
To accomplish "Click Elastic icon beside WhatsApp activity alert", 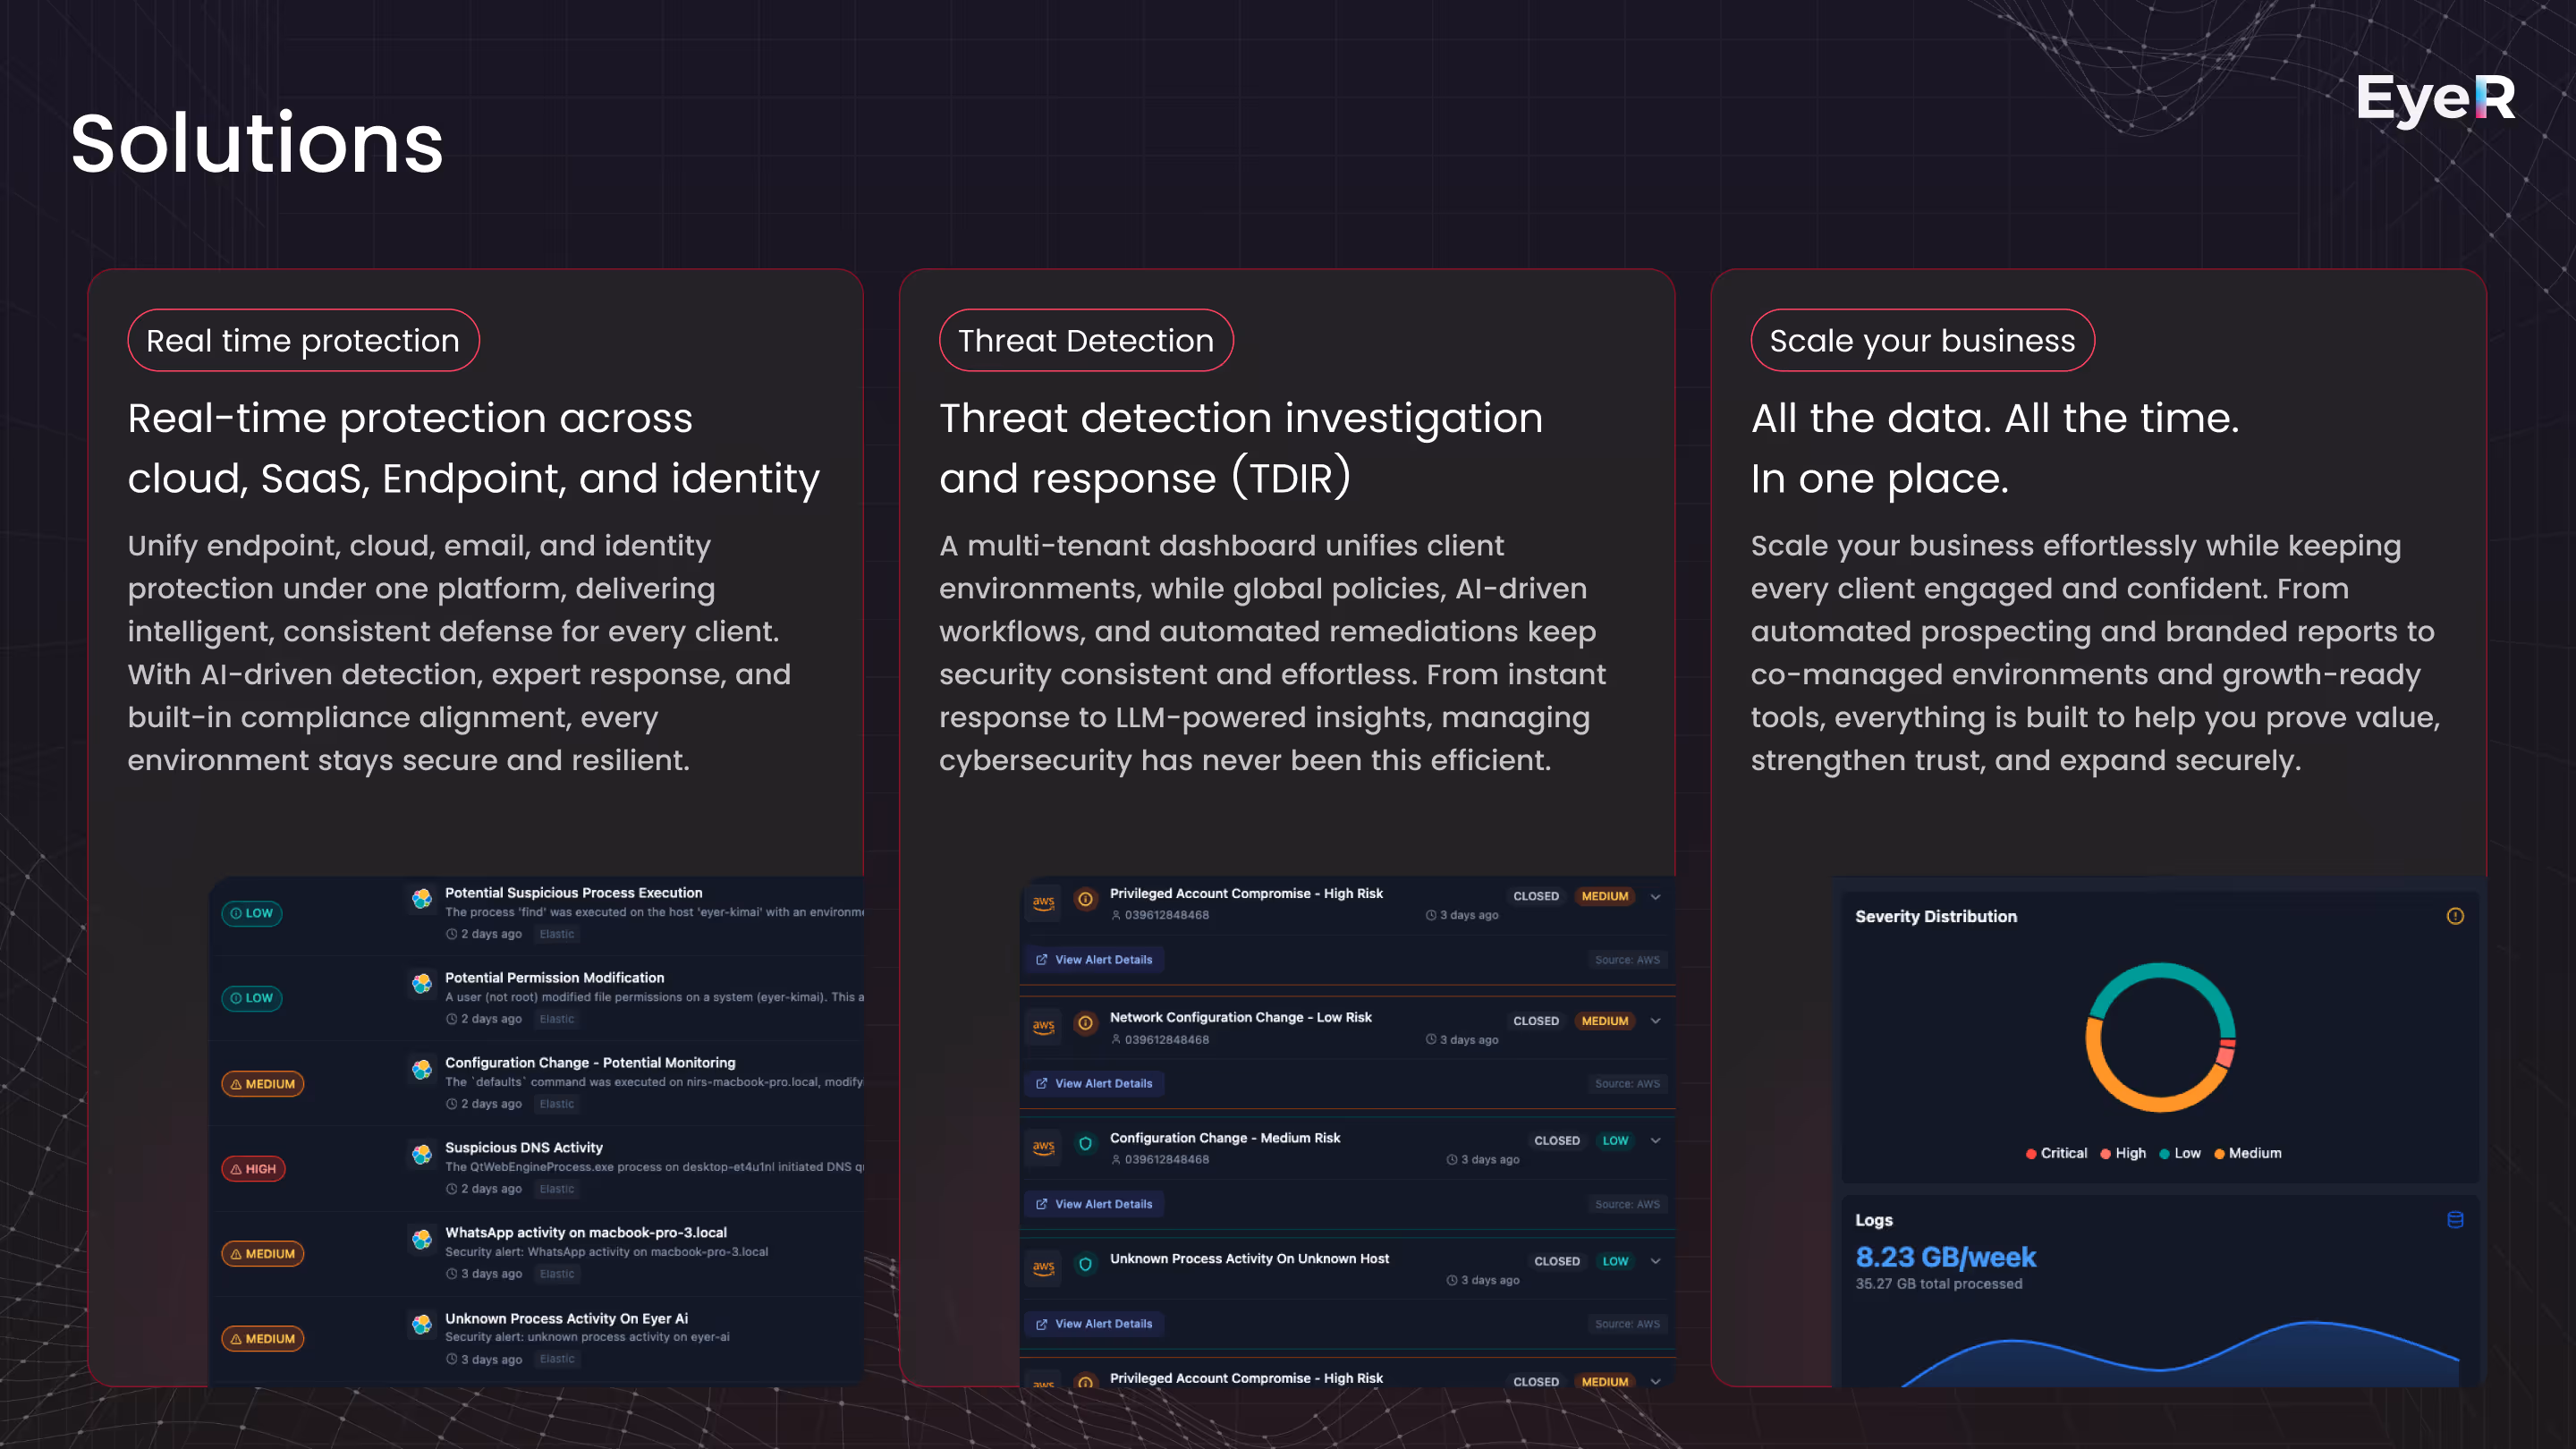I will (422, 1239).
